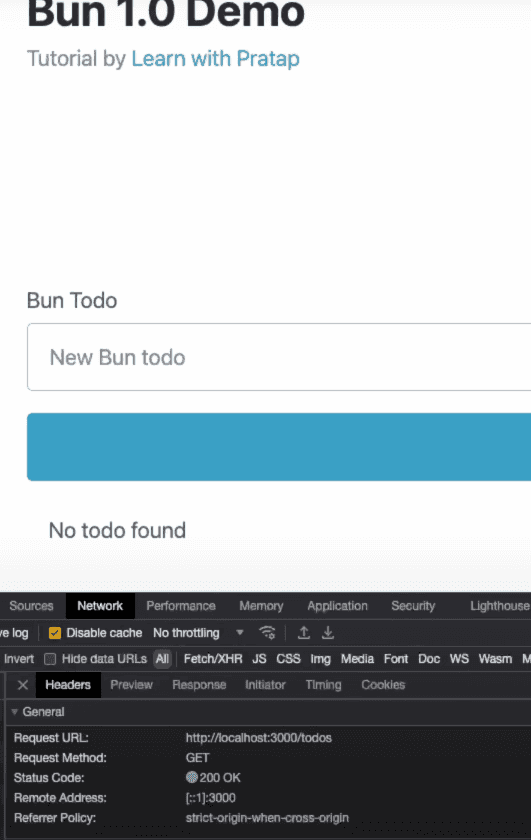Open the Response tab
This screenshot has width=531, height=840.
199,685
